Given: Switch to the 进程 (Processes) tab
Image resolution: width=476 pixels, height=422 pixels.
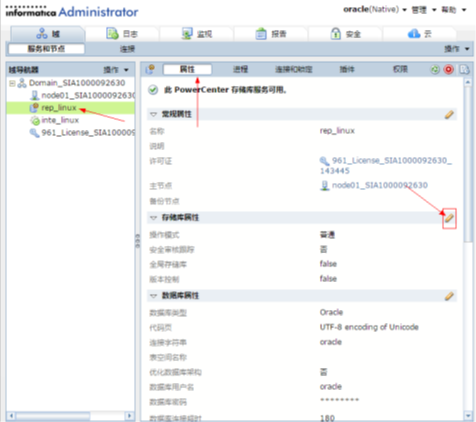Looking at the screenshot, I should point(240,69).
